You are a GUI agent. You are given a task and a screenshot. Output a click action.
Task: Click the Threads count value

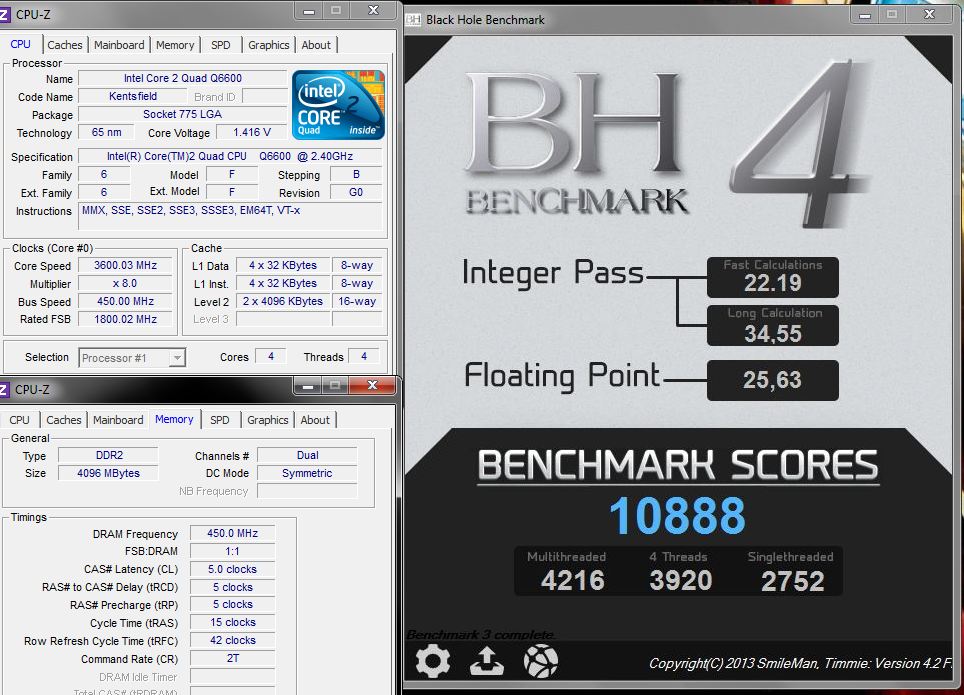[364, 357]
